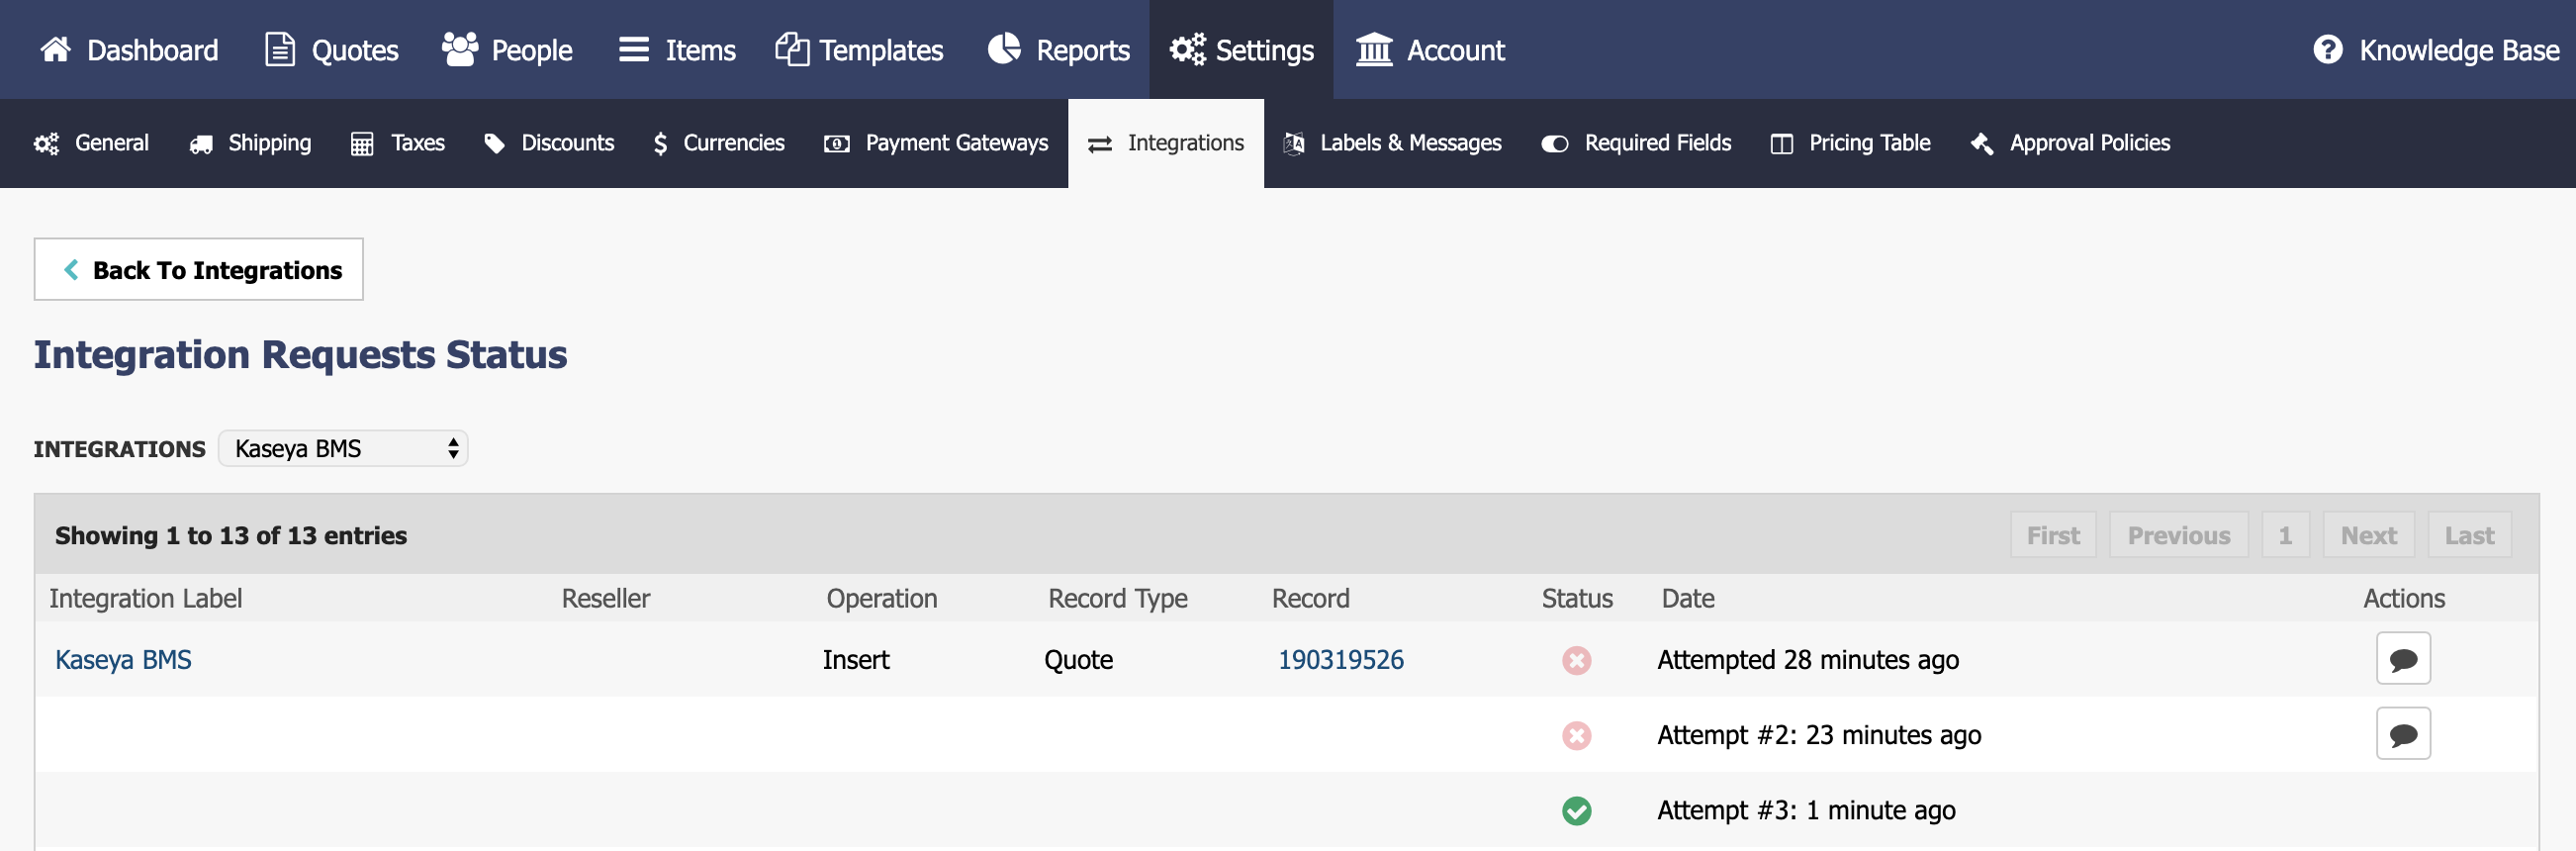Open the Dashboard menu
The image size is (2576, 851).
pyautogui.click(x=129, y=49)
